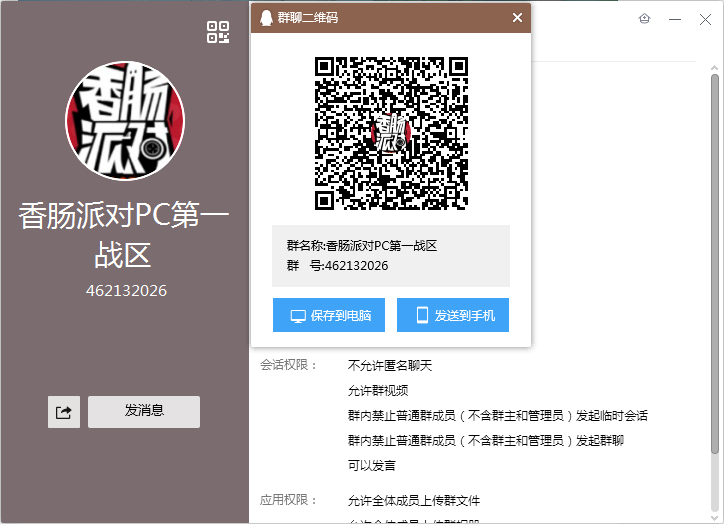
Task: Click the penguin logo in QR dialog title
Action: tap(266, 18)
